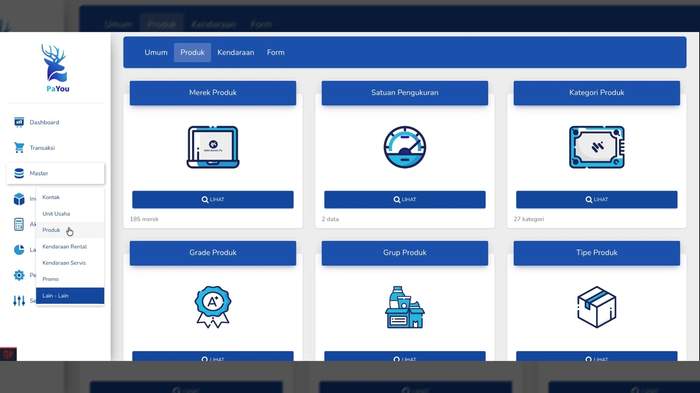700x393 pixels.
Task: Switch to the Umum tab
Action: 156,52
